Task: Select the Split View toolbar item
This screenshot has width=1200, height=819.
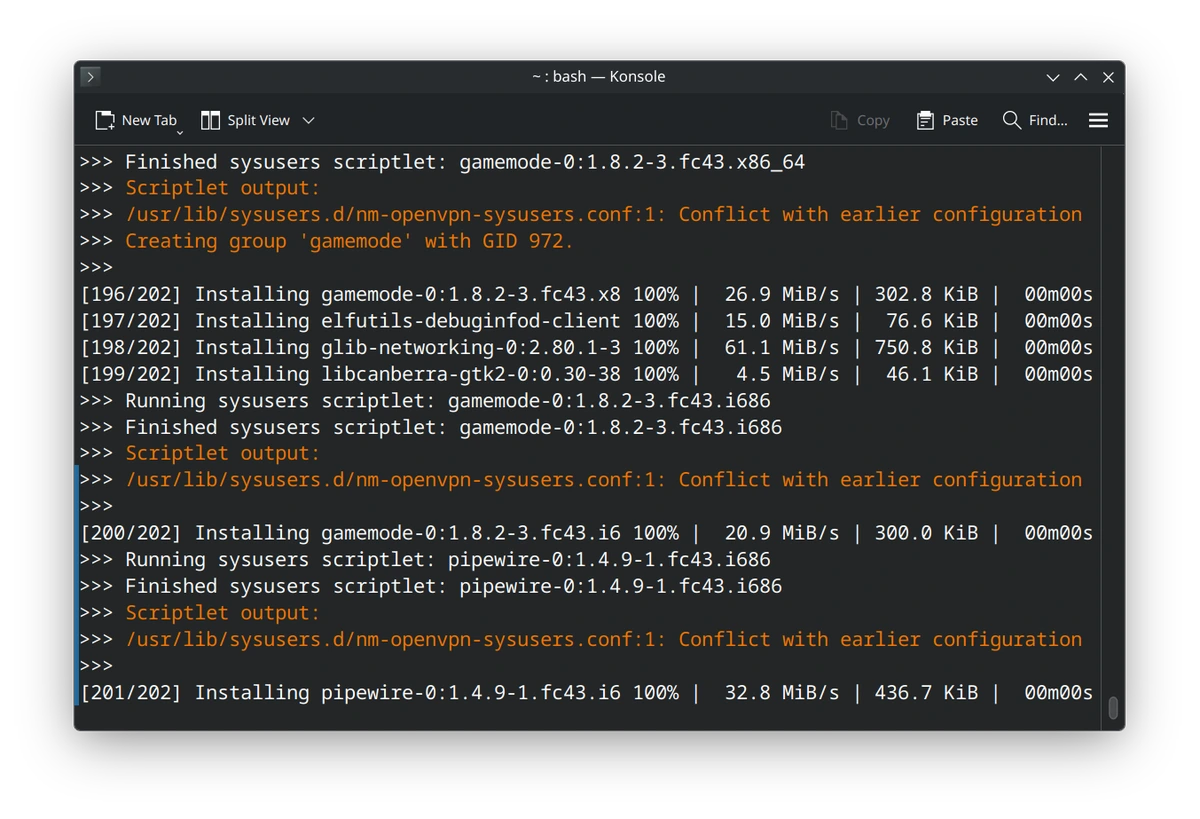Action: (x=246, y=120)
